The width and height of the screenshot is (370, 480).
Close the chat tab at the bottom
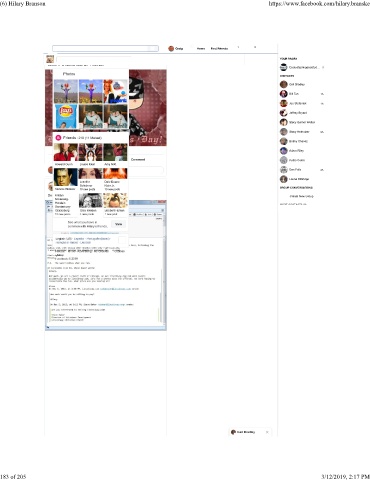(x=267, y=432)
